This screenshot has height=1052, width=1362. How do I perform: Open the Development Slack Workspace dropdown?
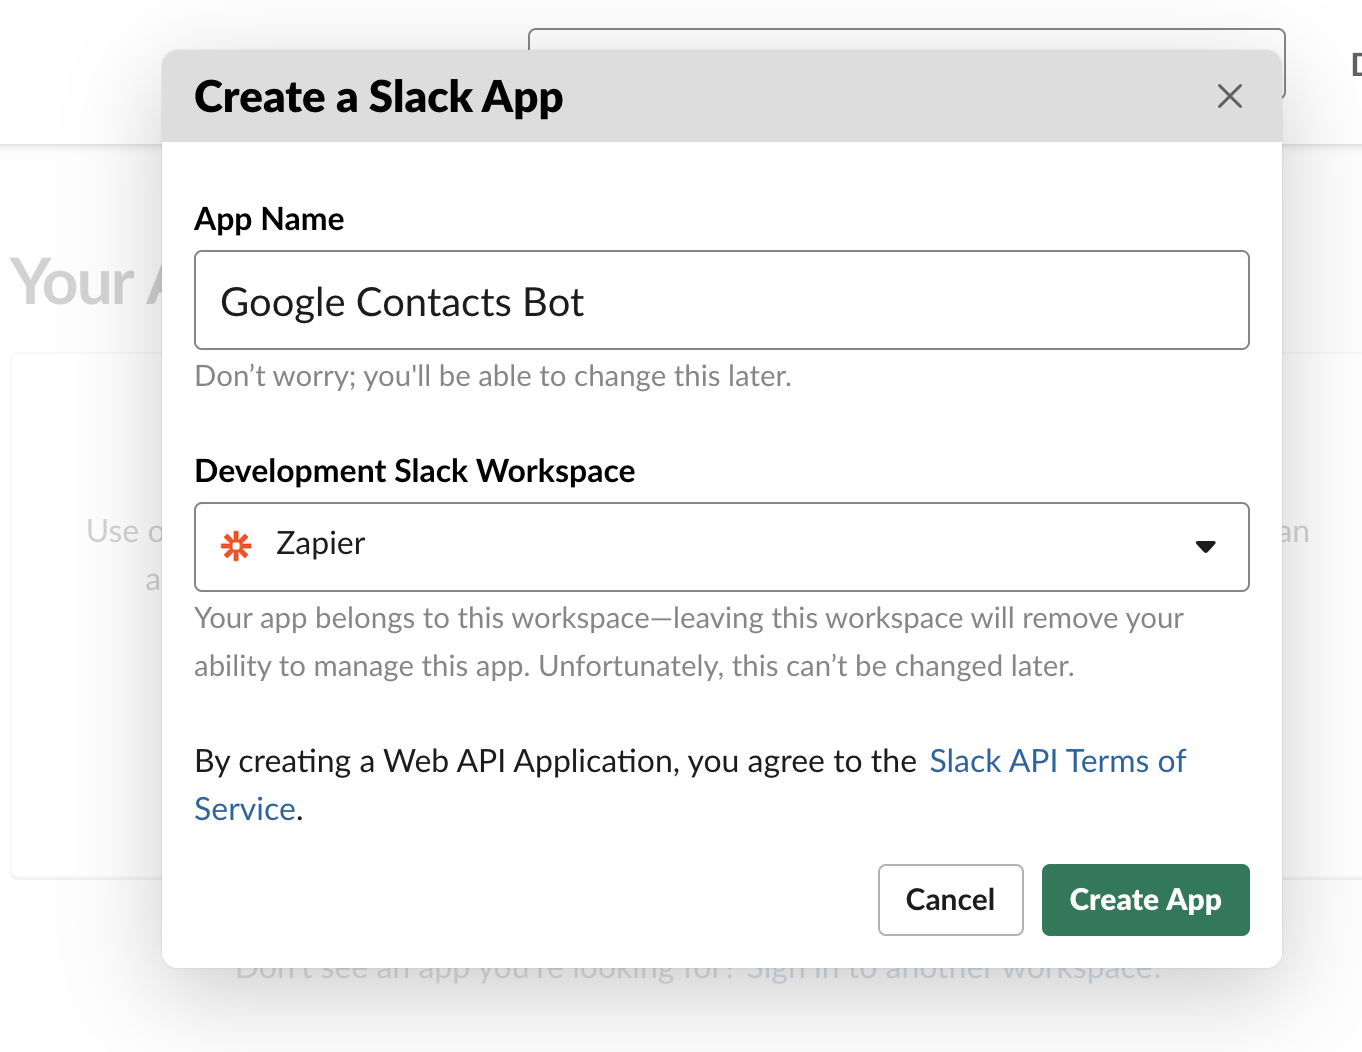(721, 547)
